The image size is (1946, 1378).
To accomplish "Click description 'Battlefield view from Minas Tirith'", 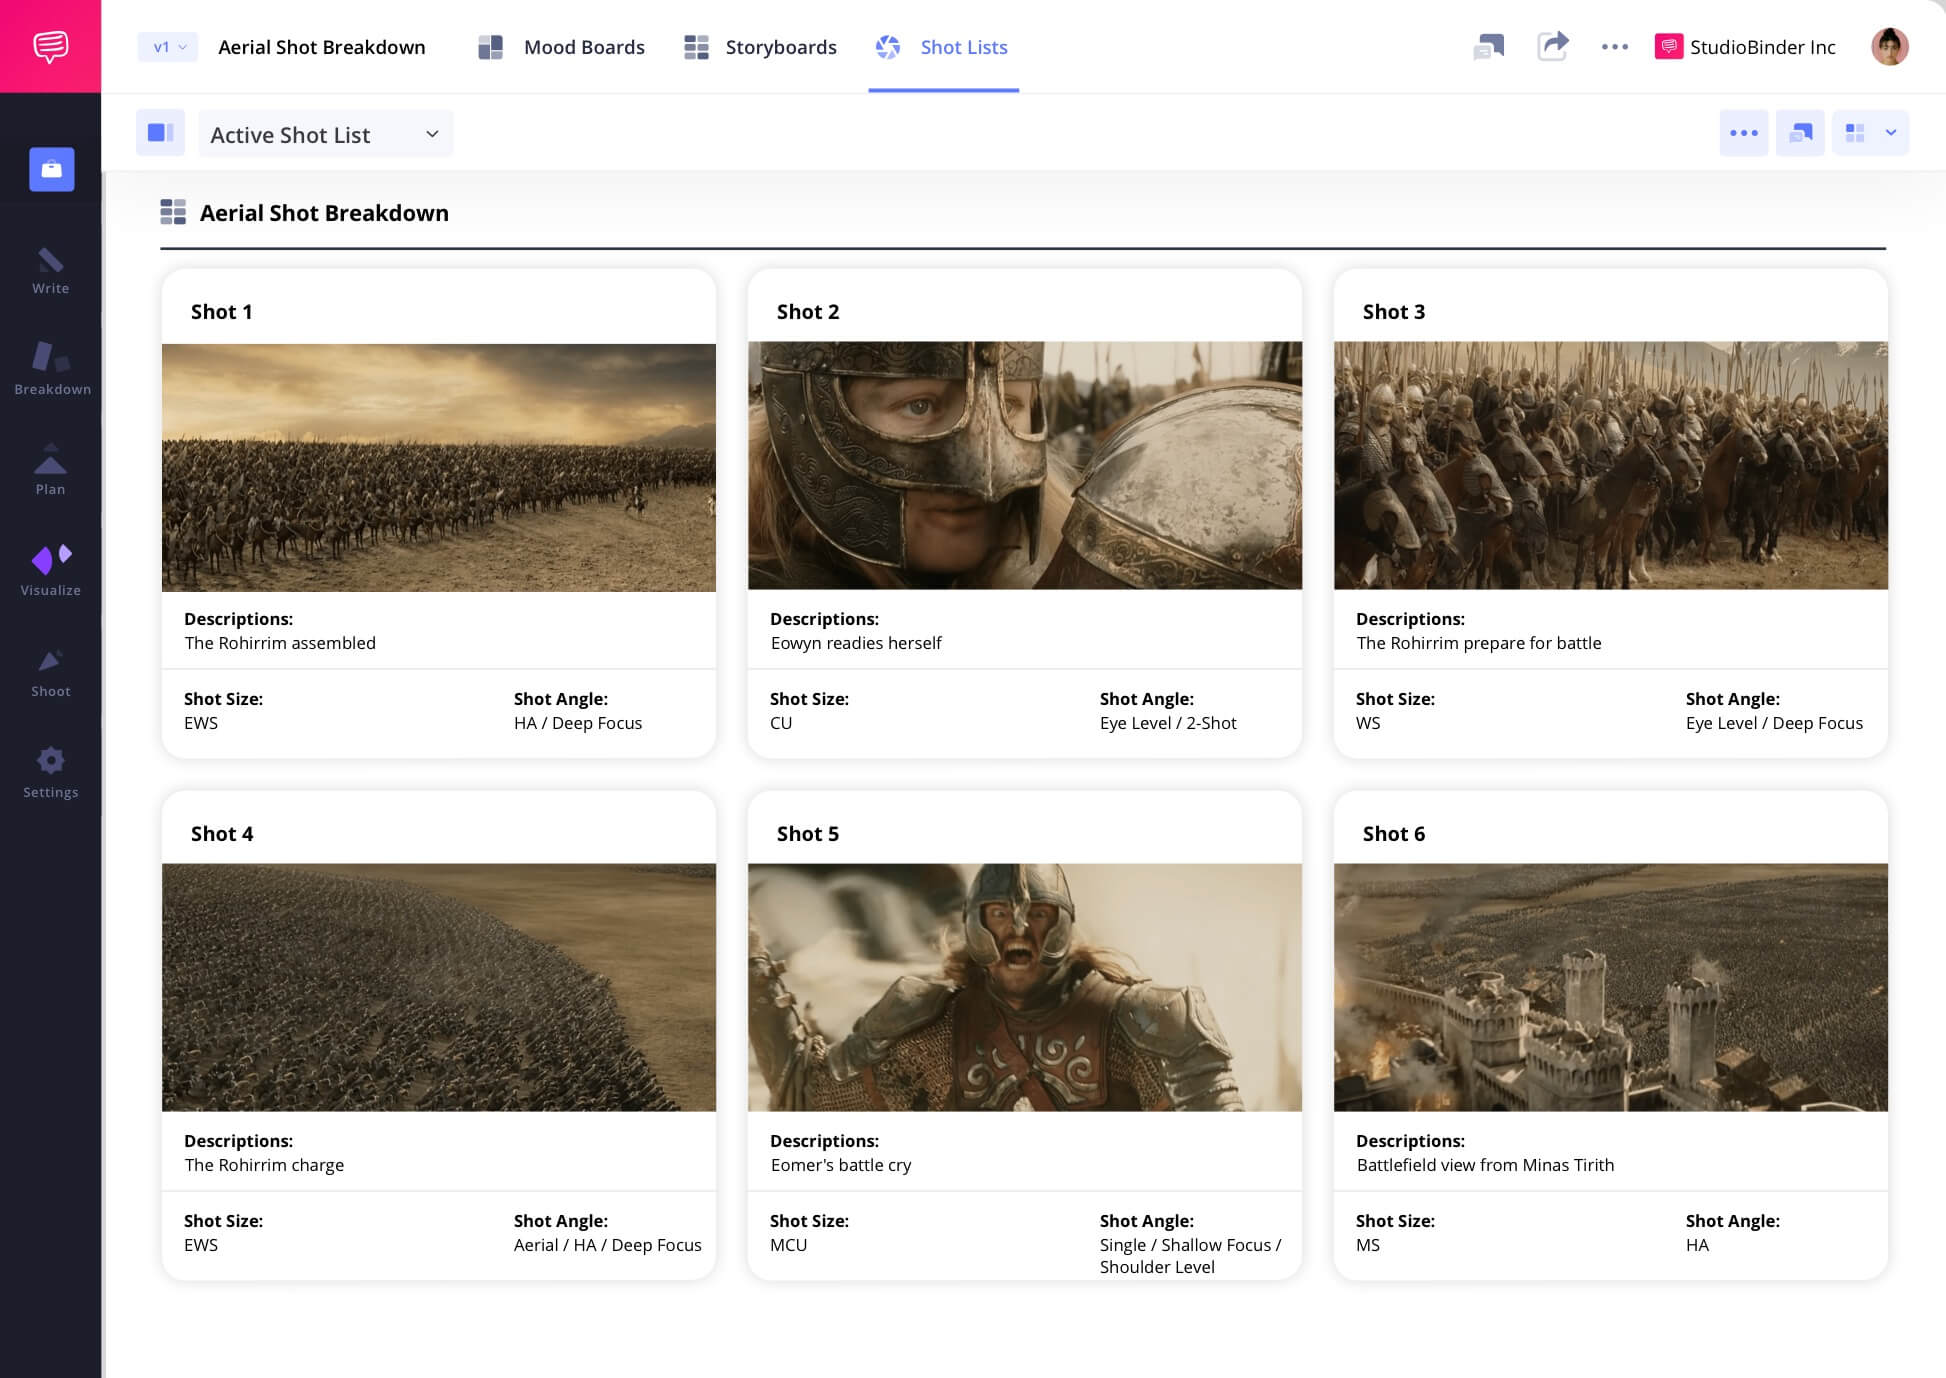I will pos(1485,1165).
